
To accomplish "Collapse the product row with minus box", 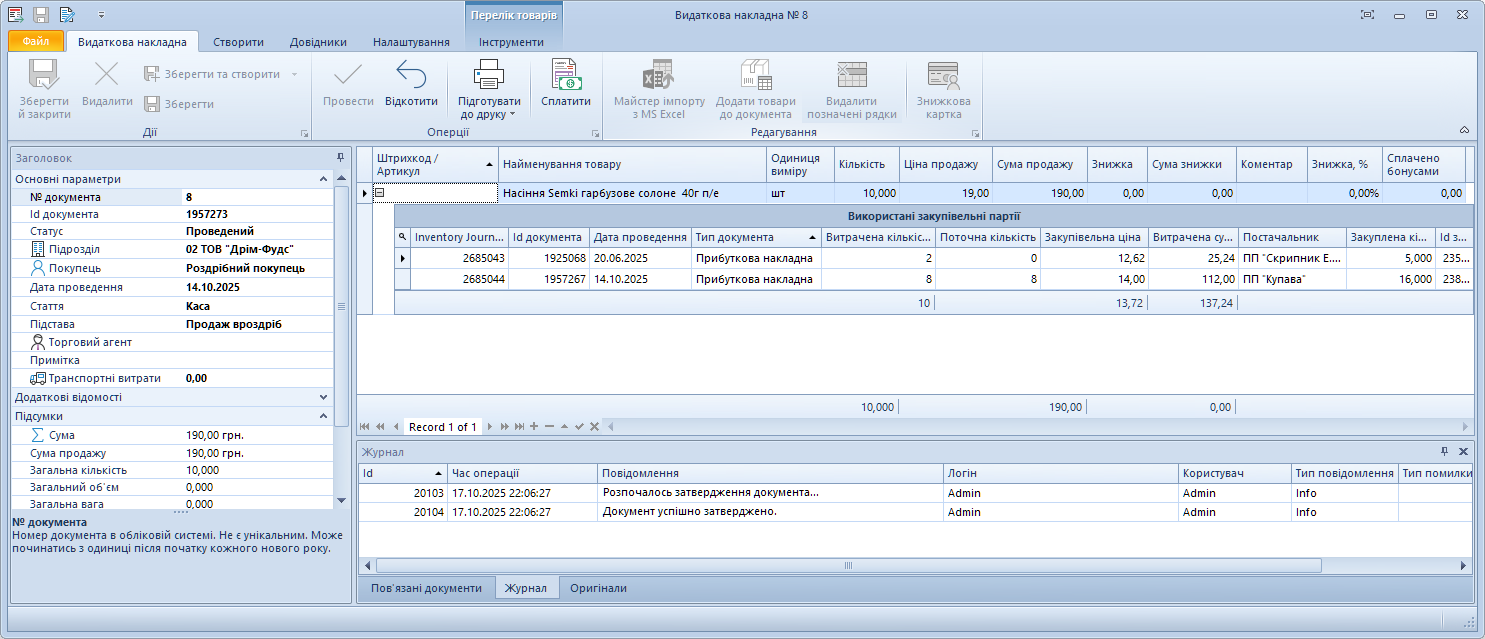I will 380,193.
